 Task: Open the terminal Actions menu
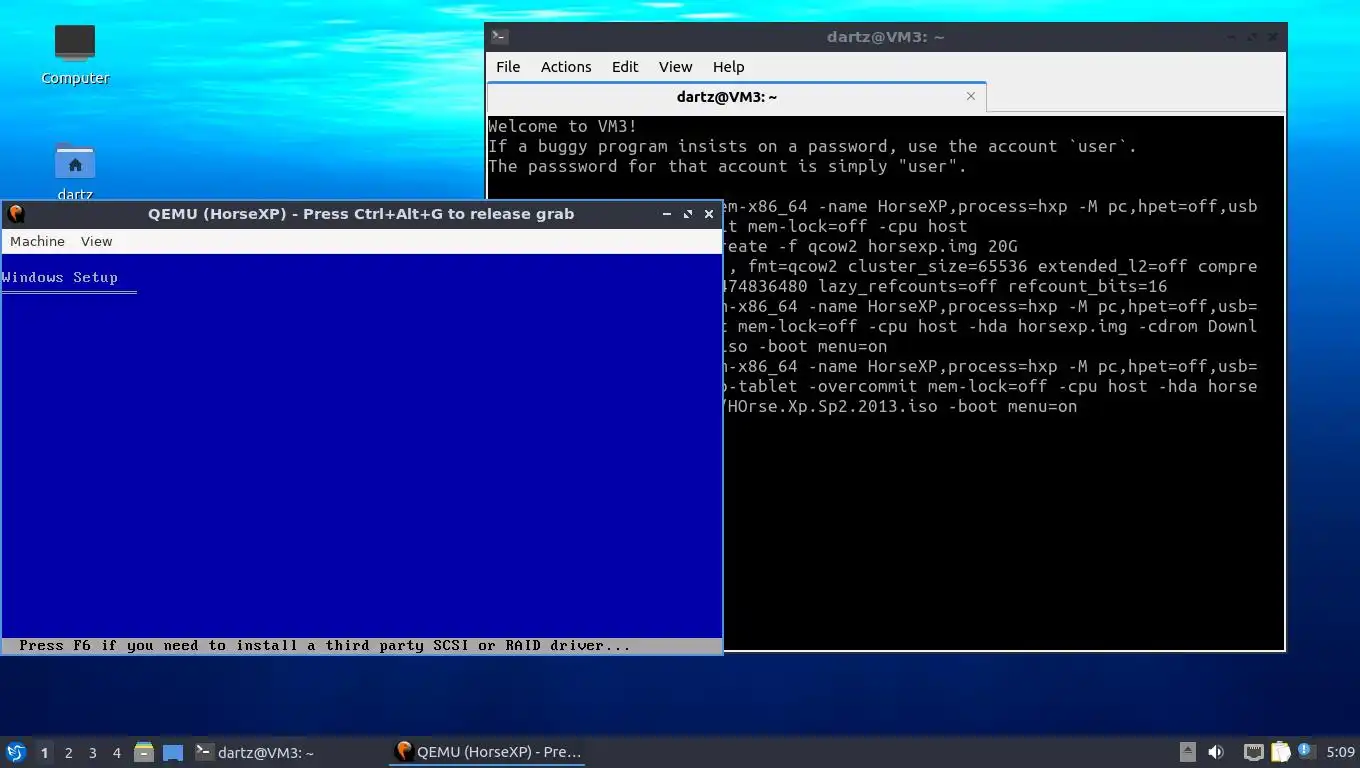pyautogui.click(x=566, y=67)
